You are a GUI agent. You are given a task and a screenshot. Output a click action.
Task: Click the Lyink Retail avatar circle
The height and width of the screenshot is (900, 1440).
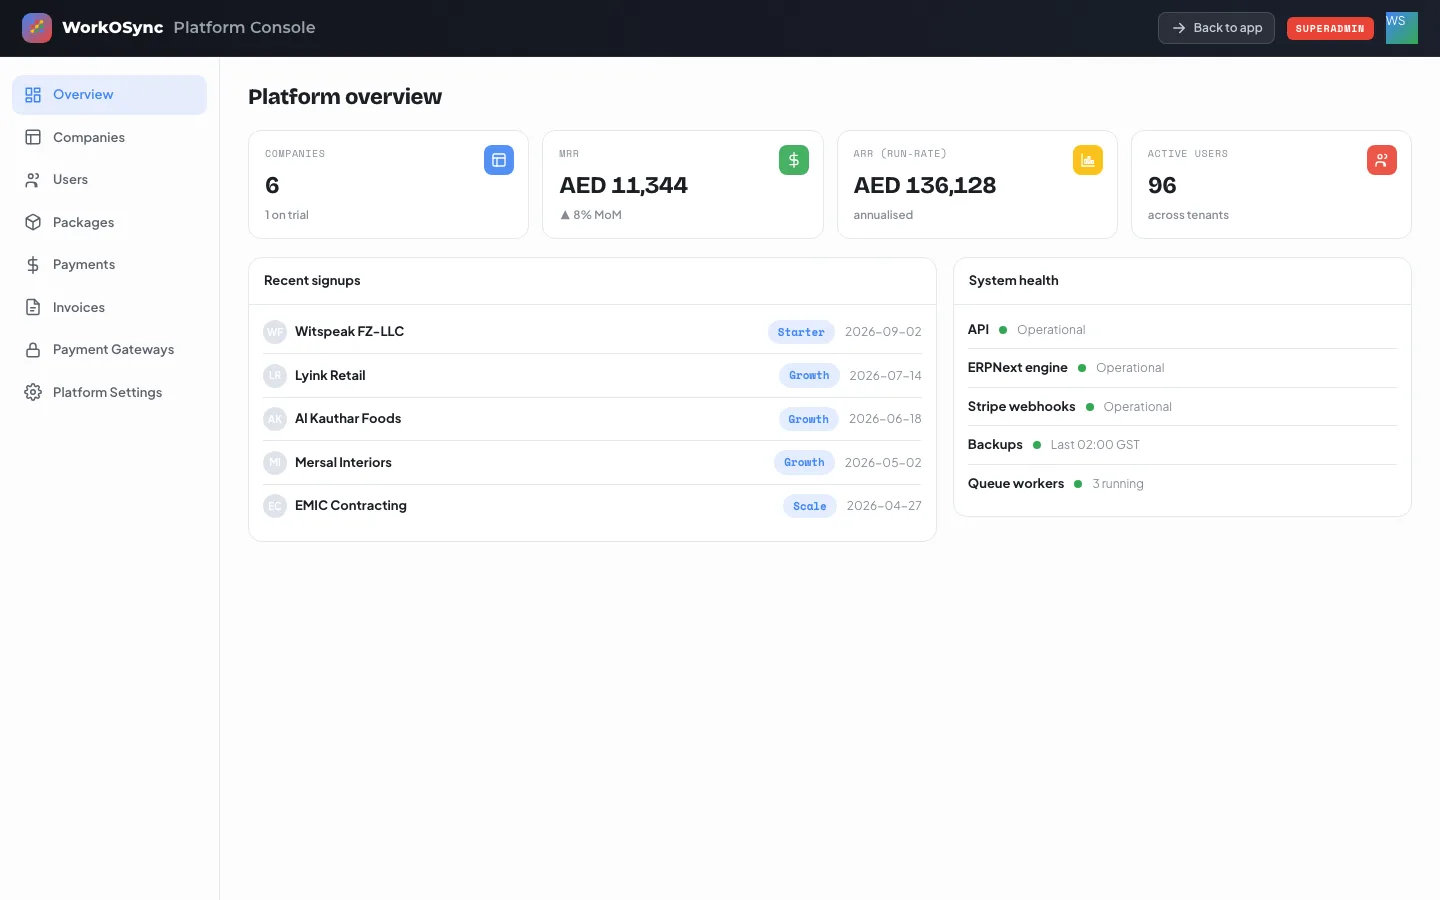(275, 376)
